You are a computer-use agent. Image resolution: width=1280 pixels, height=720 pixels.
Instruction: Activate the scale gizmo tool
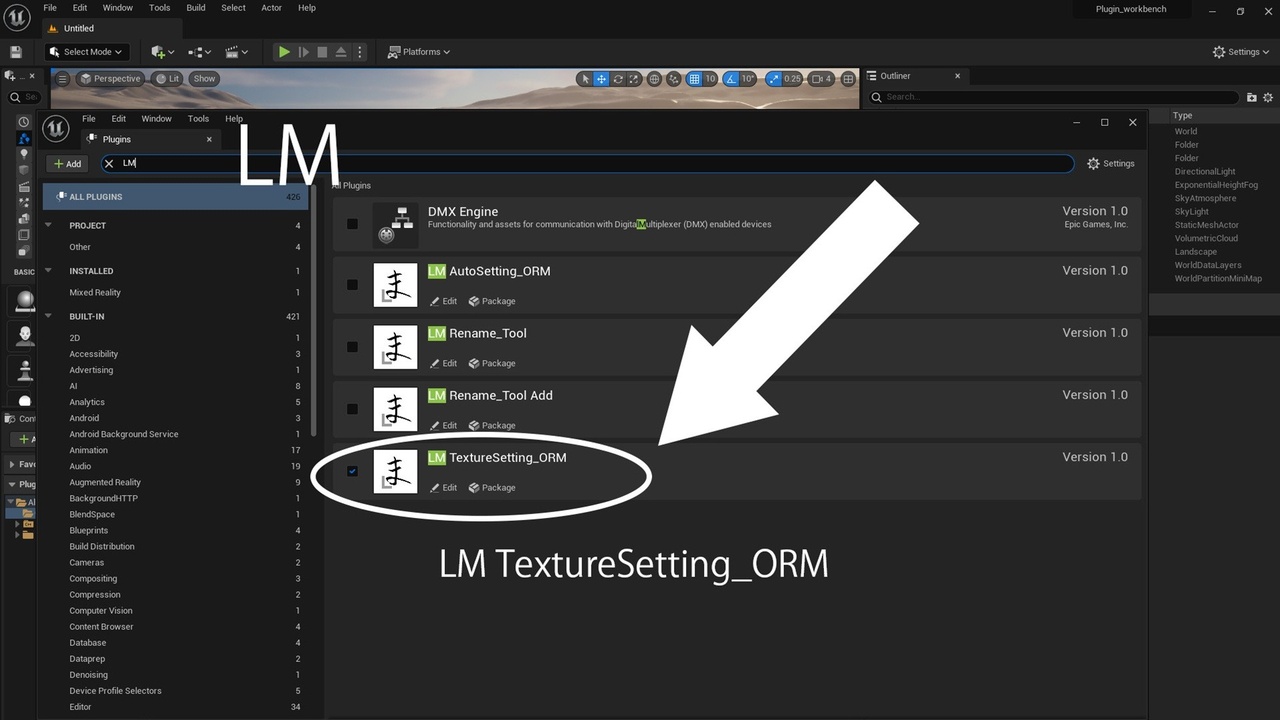click(634, 79)
